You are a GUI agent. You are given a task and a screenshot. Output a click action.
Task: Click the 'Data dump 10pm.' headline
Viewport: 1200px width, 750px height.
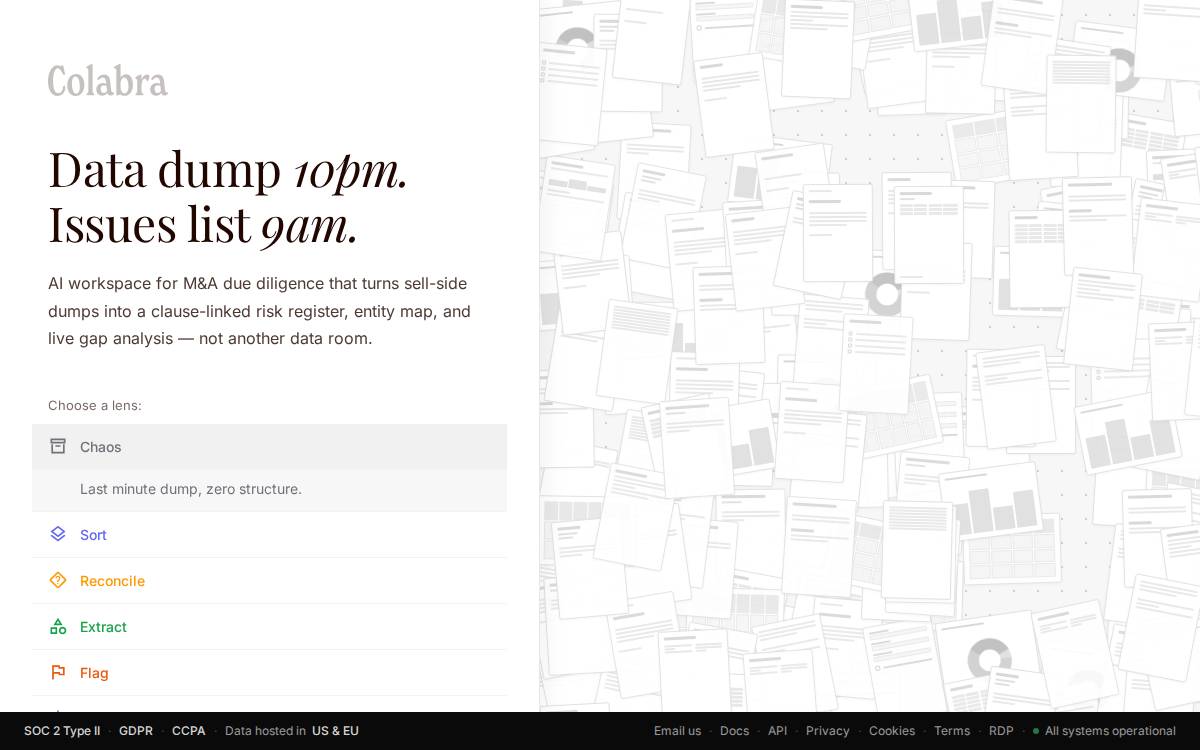228,169
